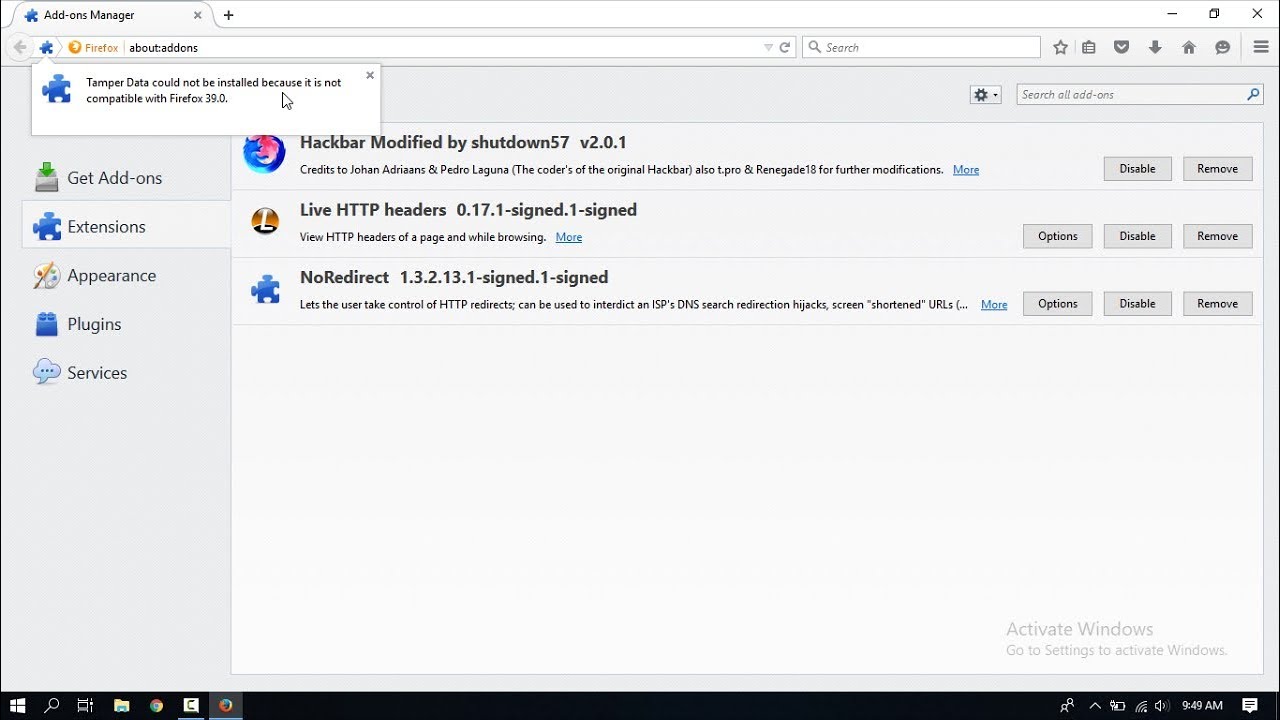Select the Add-ons Manager browser tab
The height and width of the screenshot is (720, 1280).
(x=111, y=15)
